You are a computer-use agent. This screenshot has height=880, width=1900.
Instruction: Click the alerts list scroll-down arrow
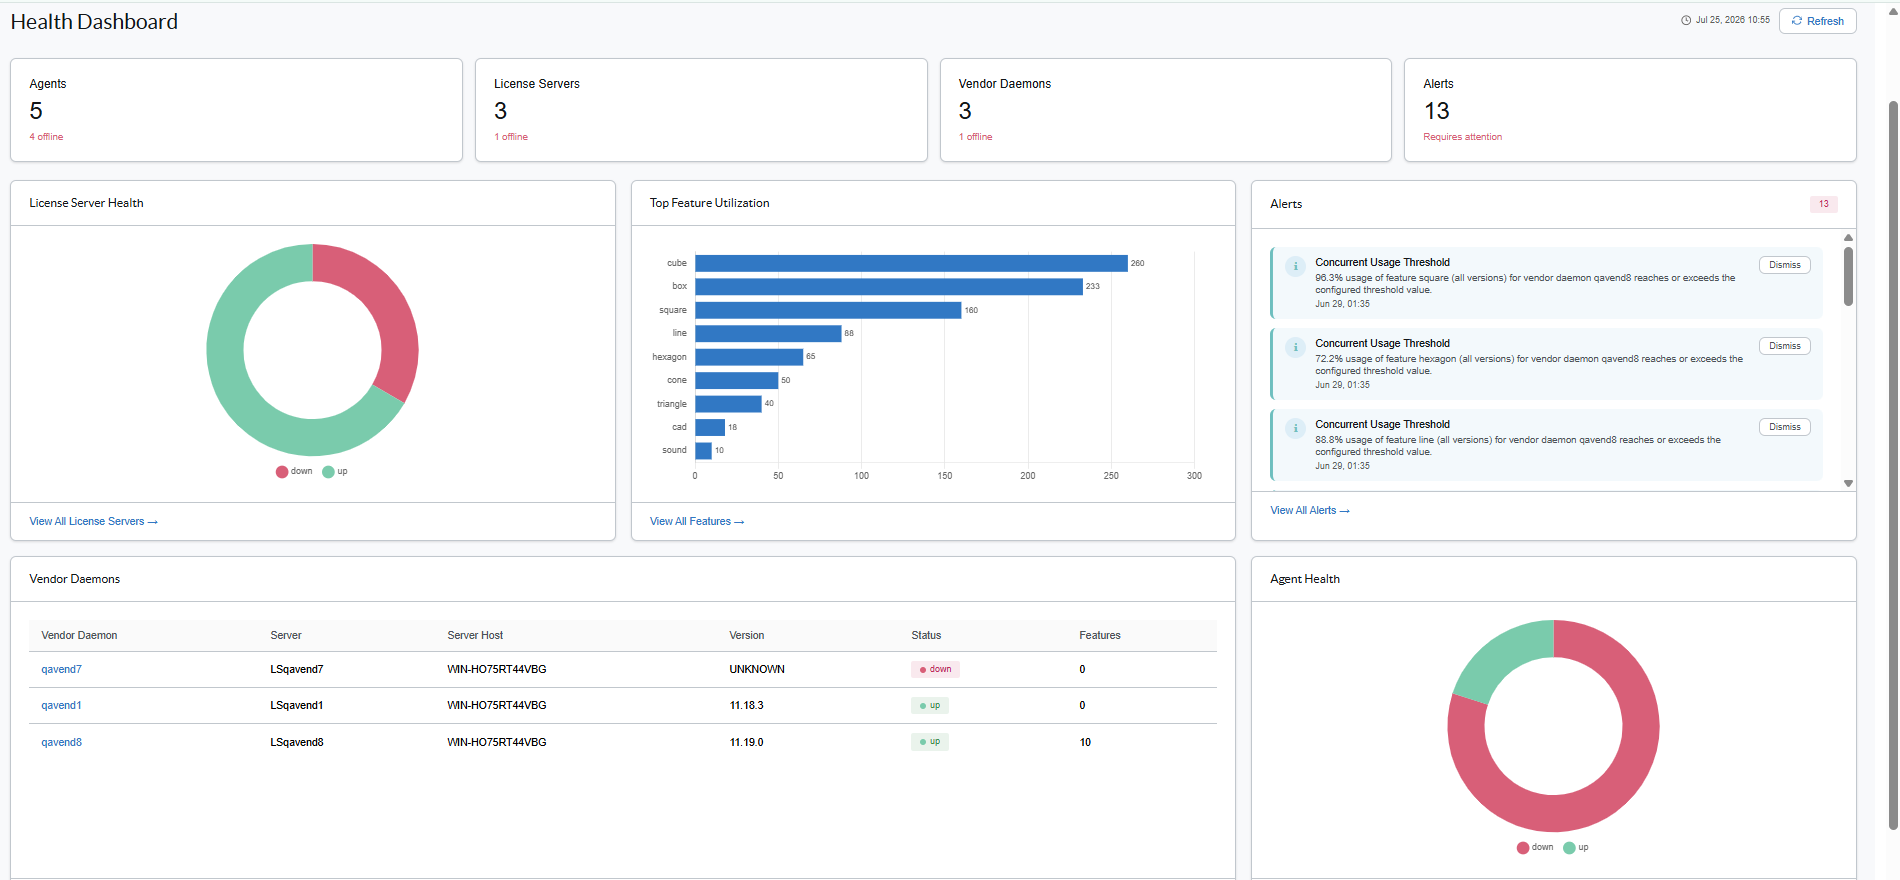click(1848, 483)
